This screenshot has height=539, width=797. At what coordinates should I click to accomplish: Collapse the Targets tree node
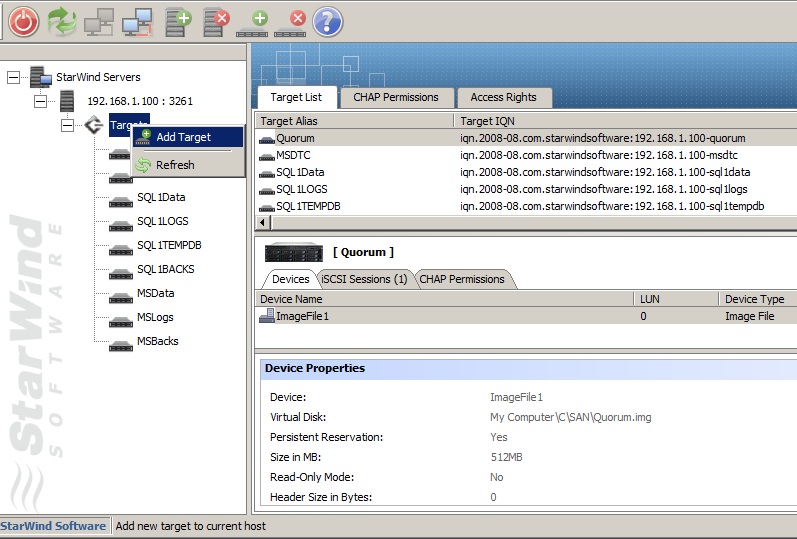67,125
